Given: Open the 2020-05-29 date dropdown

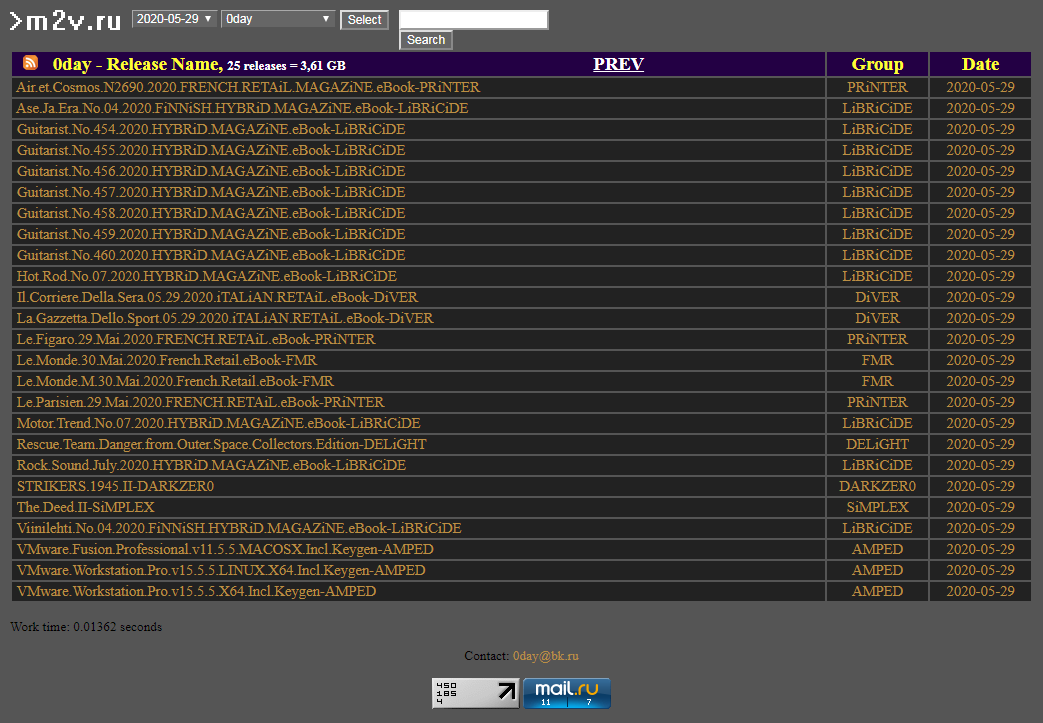Looking at the screenshot, I should [174, 19].
